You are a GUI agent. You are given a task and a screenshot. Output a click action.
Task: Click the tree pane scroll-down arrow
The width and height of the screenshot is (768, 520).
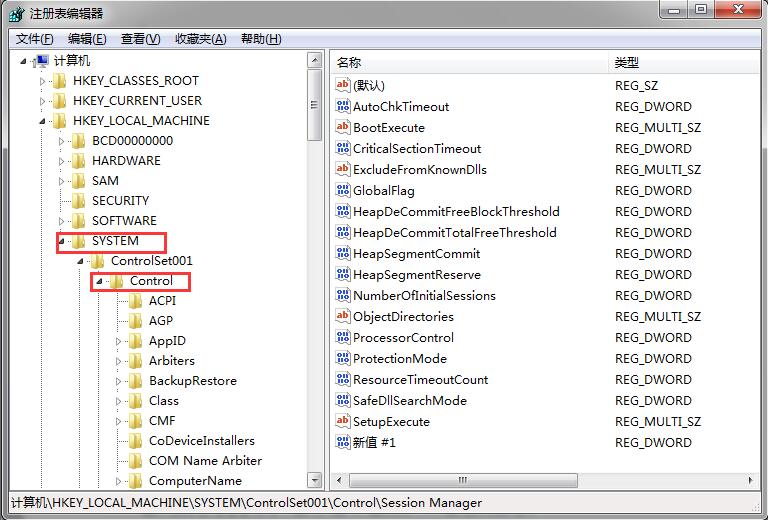314,480
